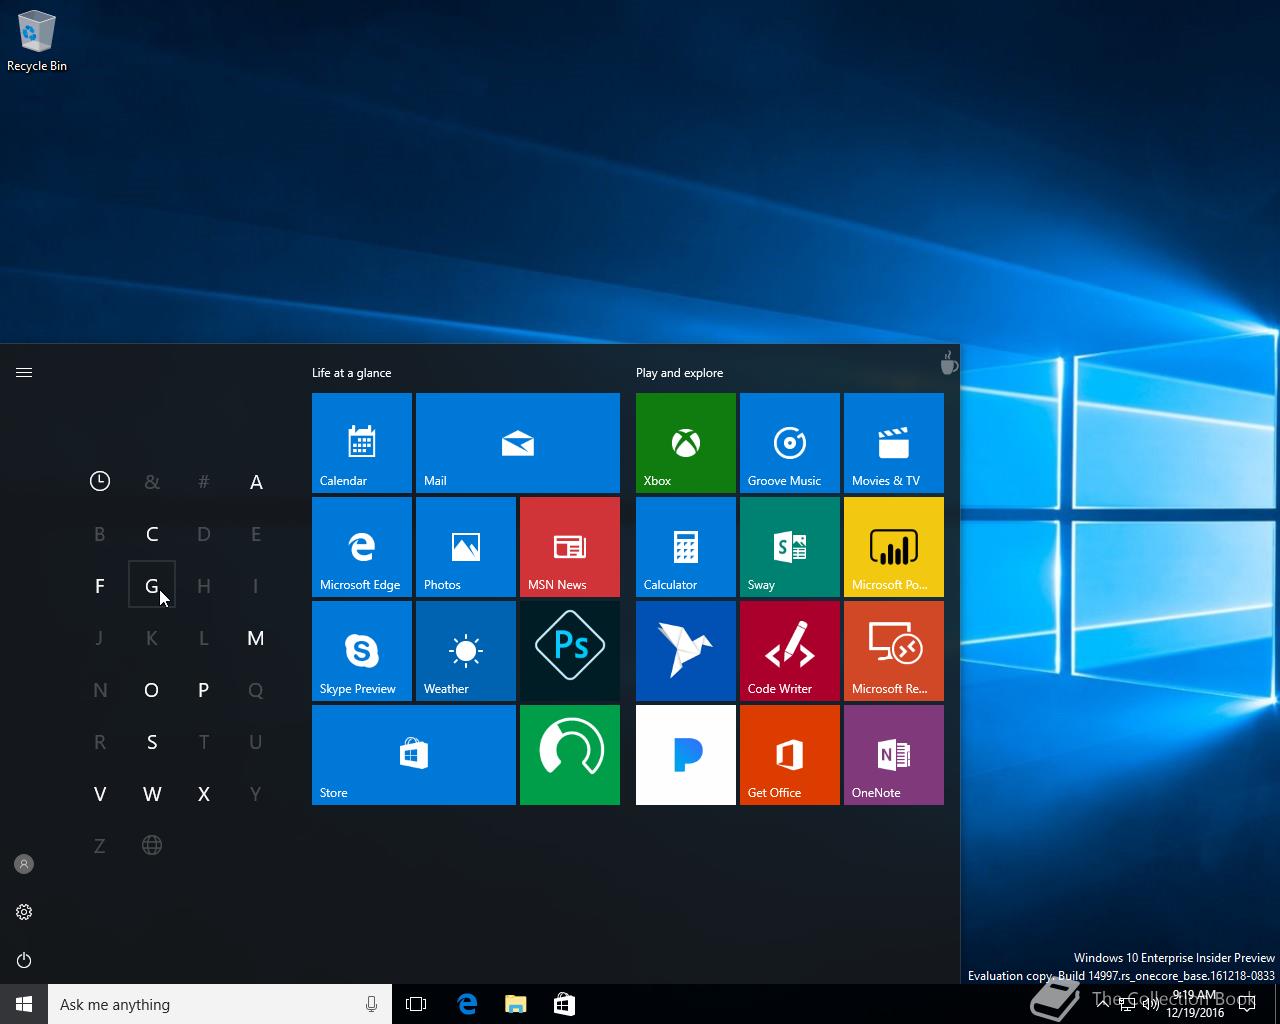Launch the OneNote tile

click(x=894, y=755)
